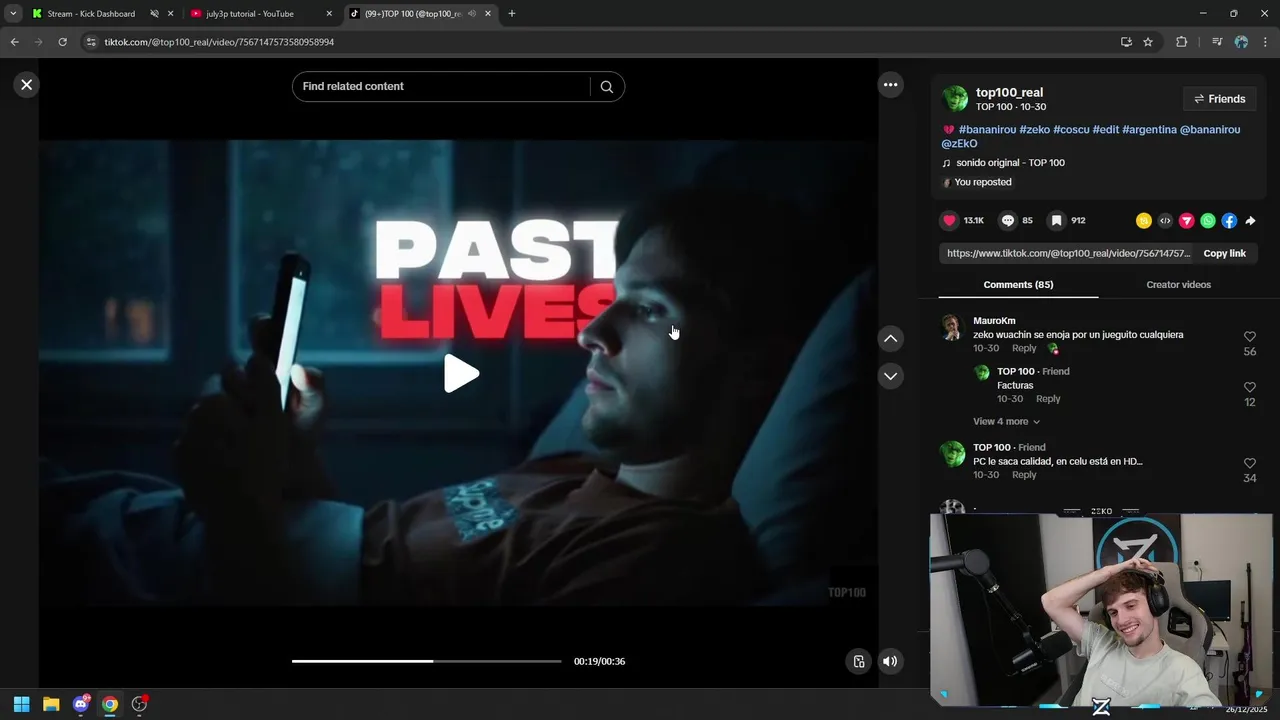Viewport: 1280px width, 720px height.
Task: Click the video URL text field
Action: 1068,254
